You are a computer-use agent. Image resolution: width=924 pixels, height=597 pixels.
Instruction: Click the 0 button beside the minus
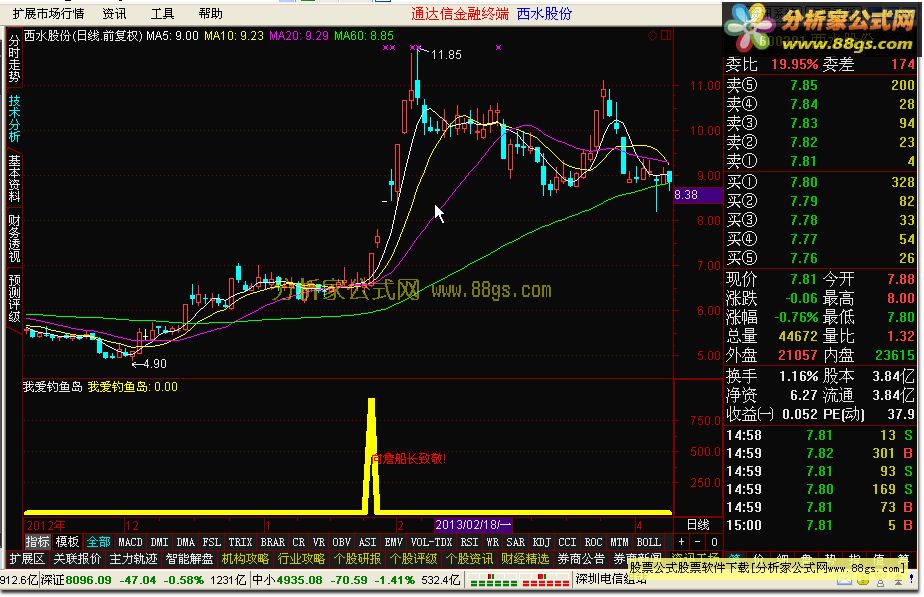click(714, 542)
